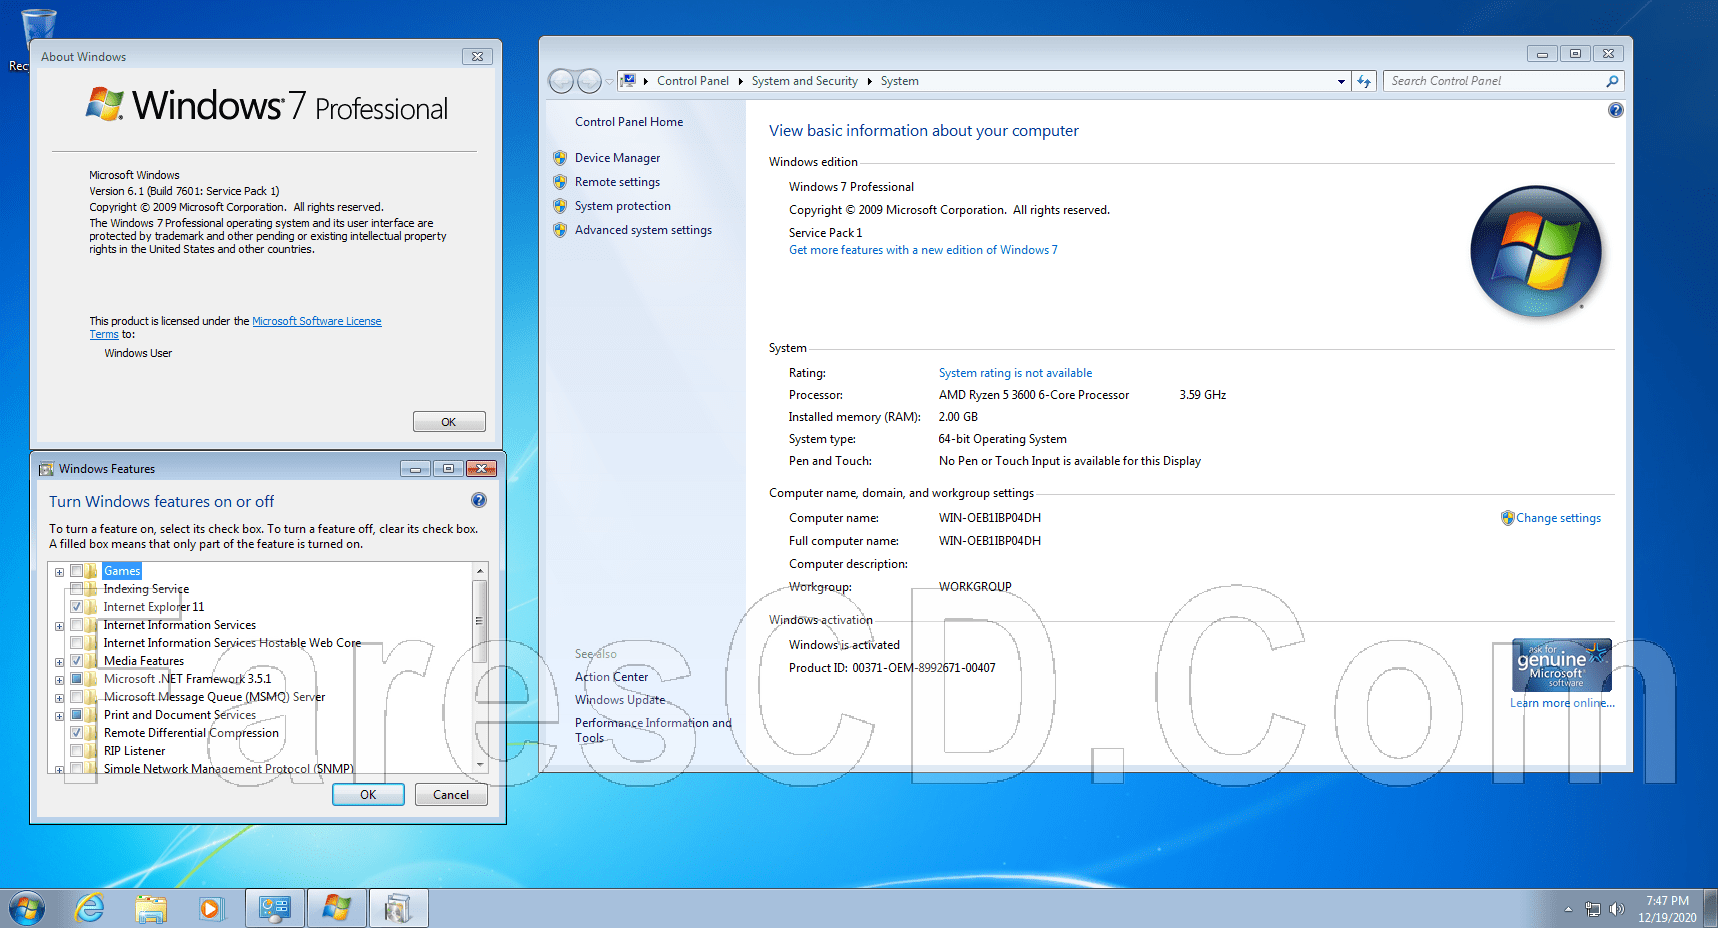Open address bar history dropdown arrow

1341,81
